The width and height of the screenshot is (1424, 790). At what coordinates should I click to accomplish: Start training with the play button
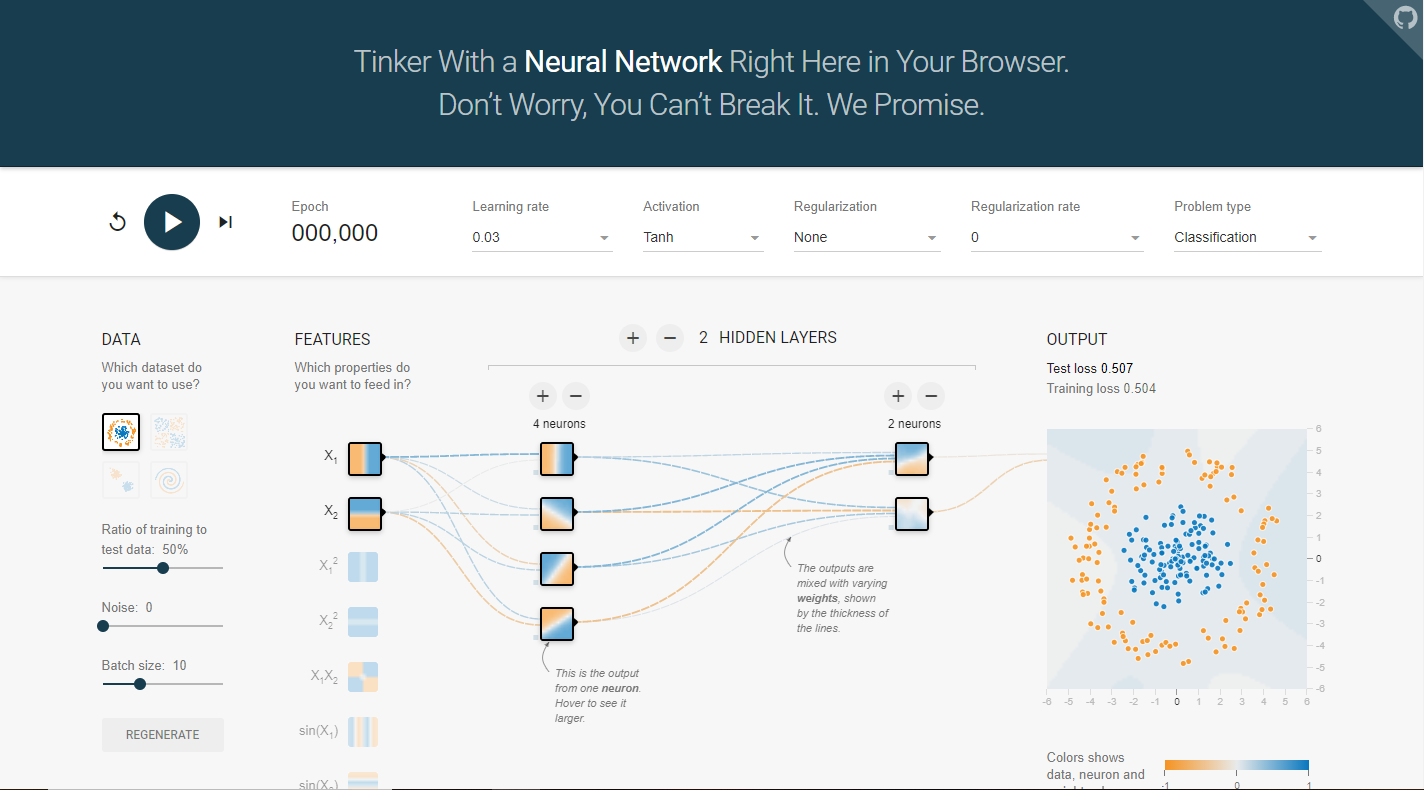click(172, 222)
